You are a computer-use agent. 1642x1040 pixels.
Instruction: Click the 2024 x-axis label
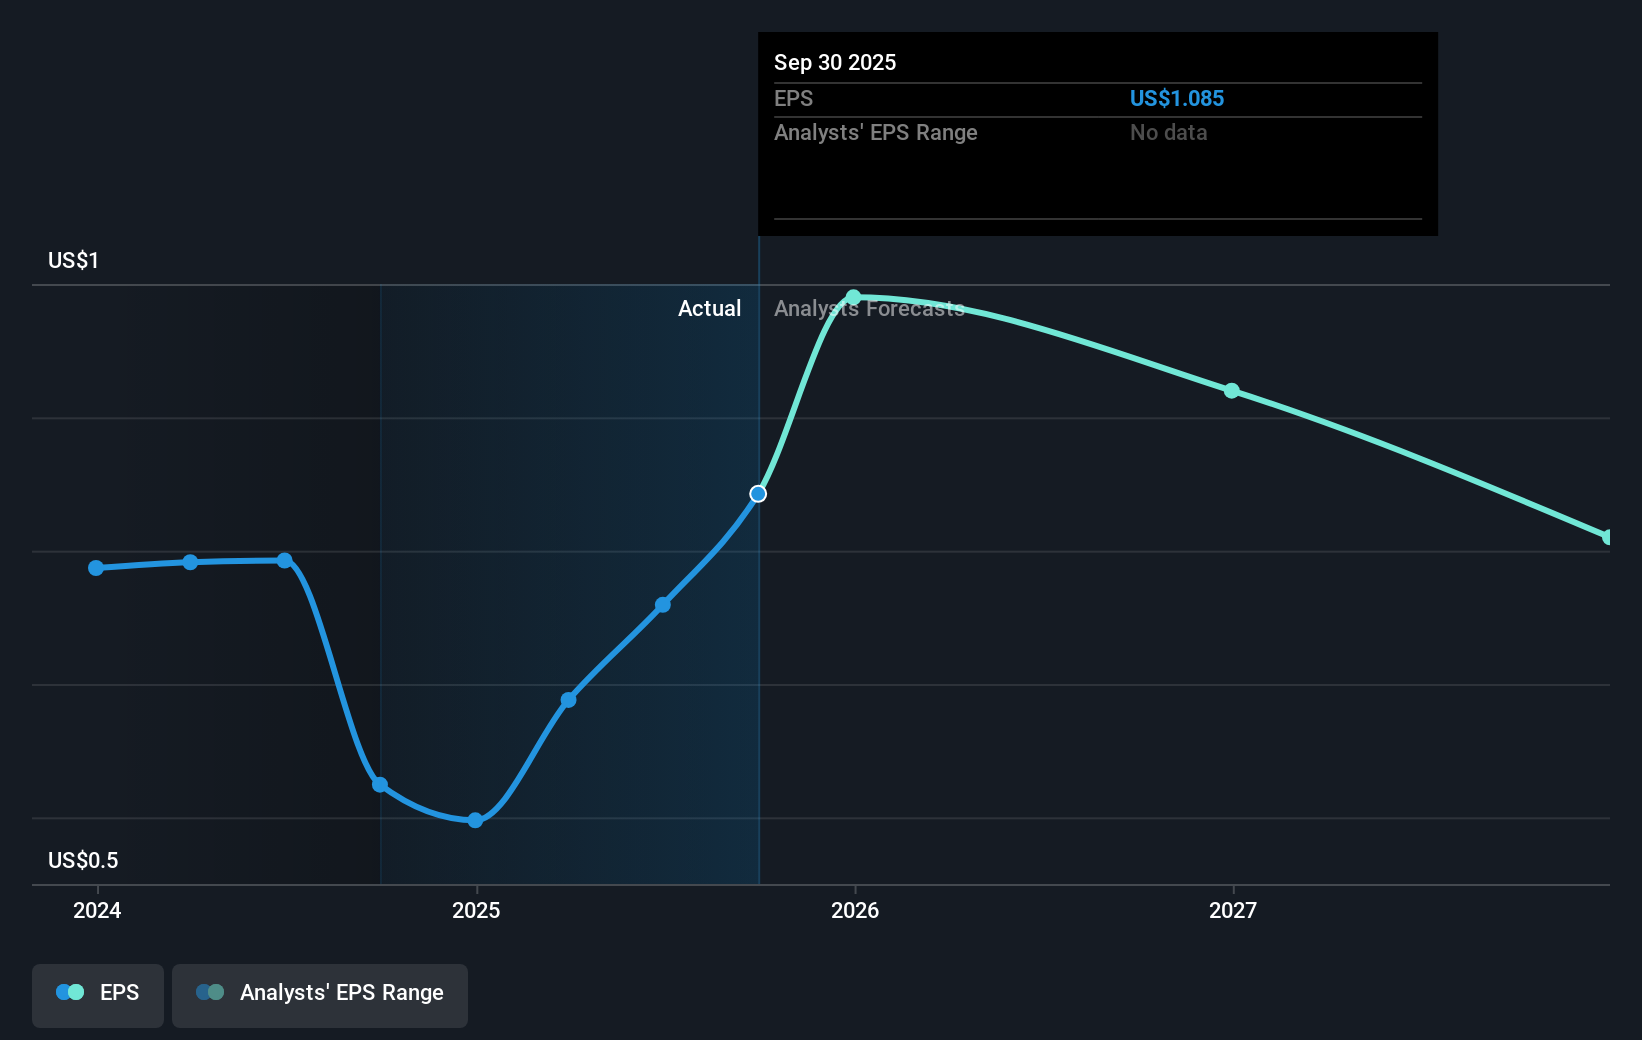(97, 910)
